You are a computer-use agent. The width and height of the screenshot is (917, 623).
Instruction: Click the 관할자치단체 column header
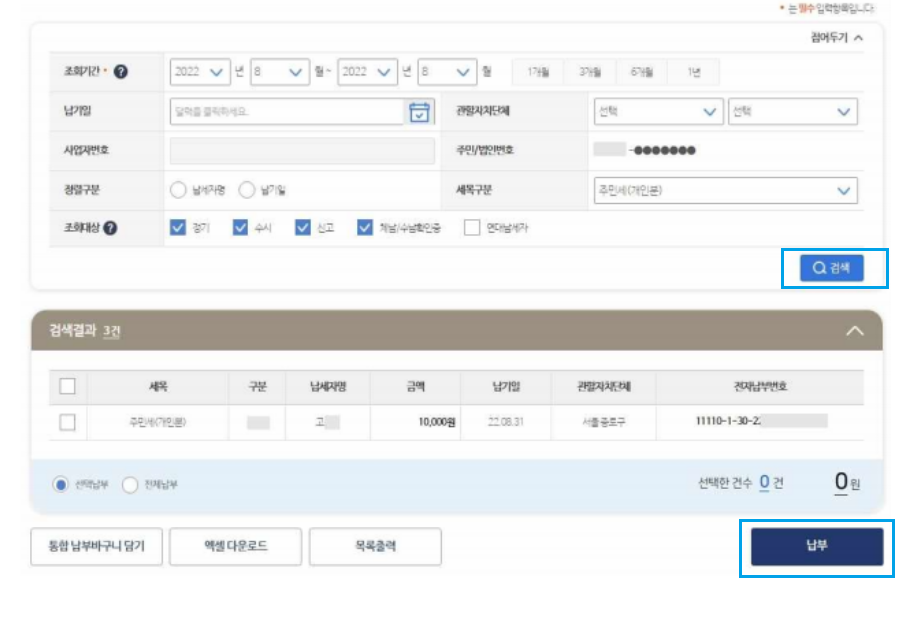coord(604,387)
